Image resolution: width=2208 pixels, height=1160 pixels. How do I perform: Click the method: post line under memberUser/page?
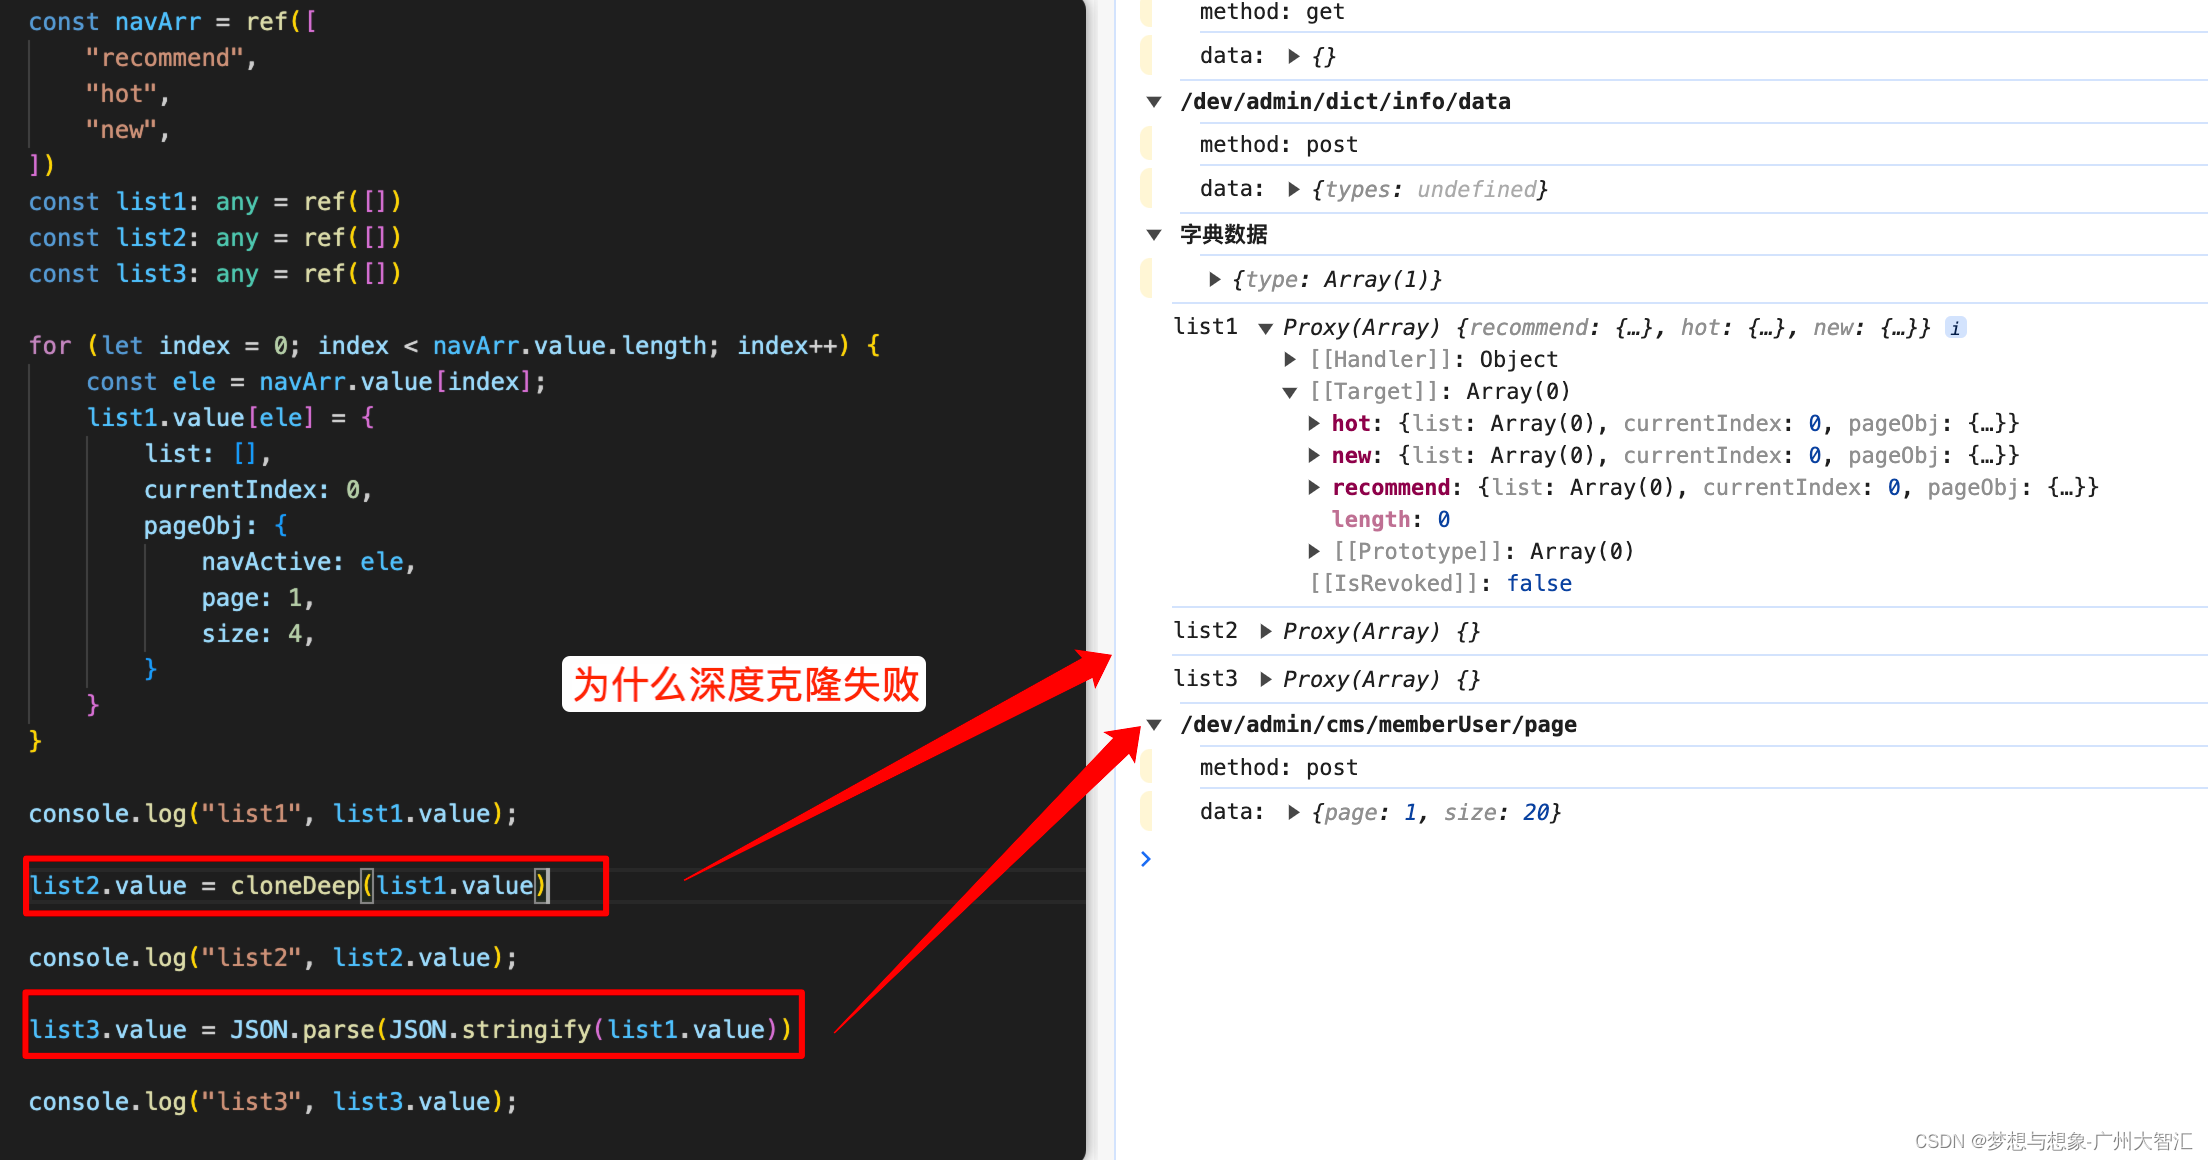click(x=1279, y=768)
